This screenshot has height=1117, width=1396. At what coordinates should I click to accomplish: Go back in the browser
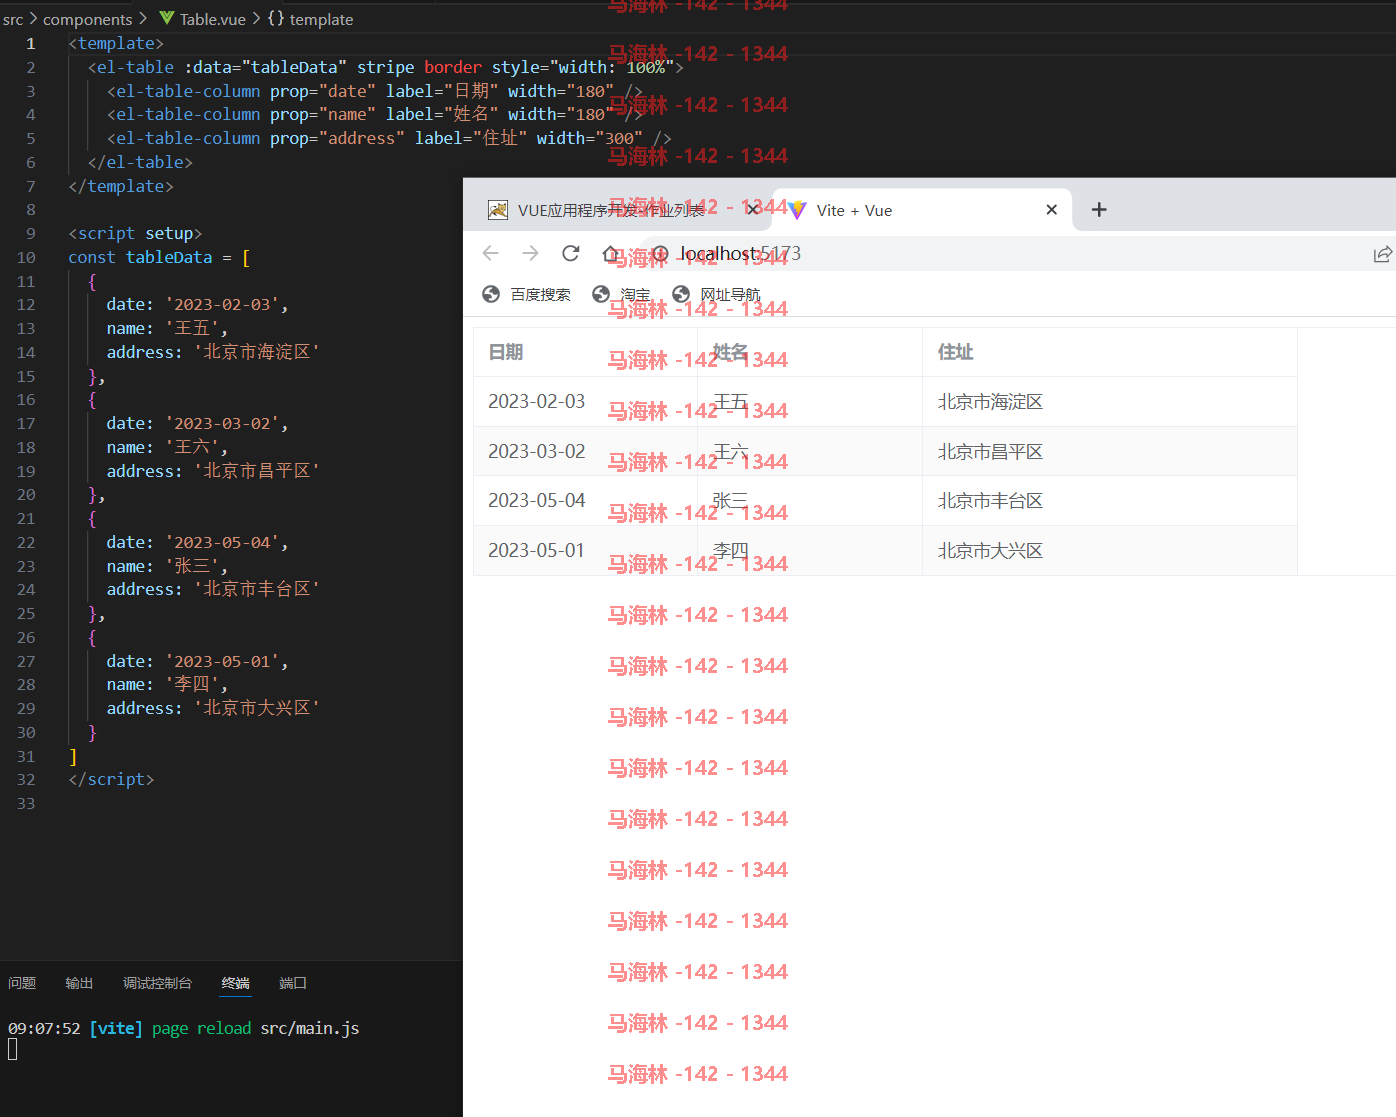[x=490, y=253]
